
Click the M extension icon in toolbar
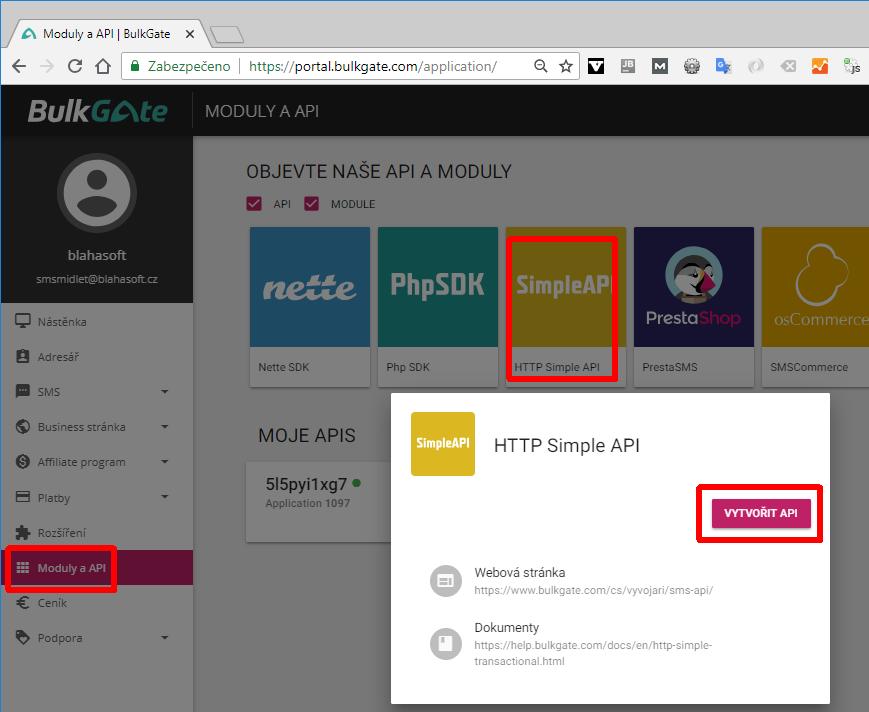[x=660, y=66]
